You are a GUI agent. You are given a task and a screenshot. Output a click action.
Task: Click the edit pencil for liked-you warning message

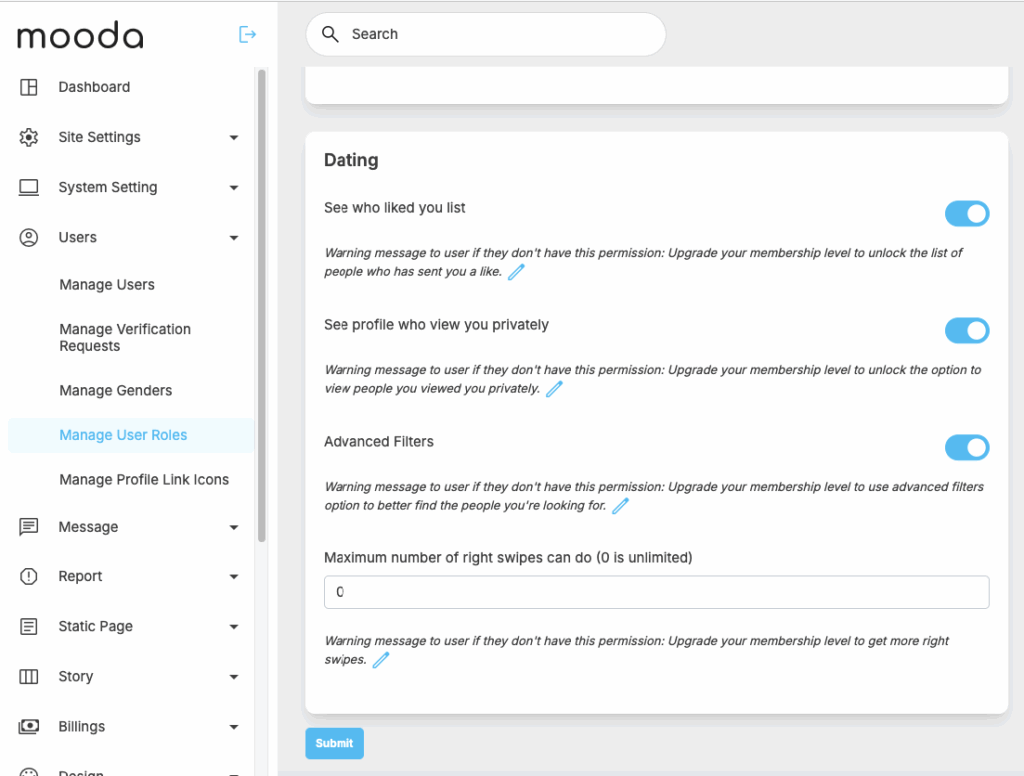(516, 272)
